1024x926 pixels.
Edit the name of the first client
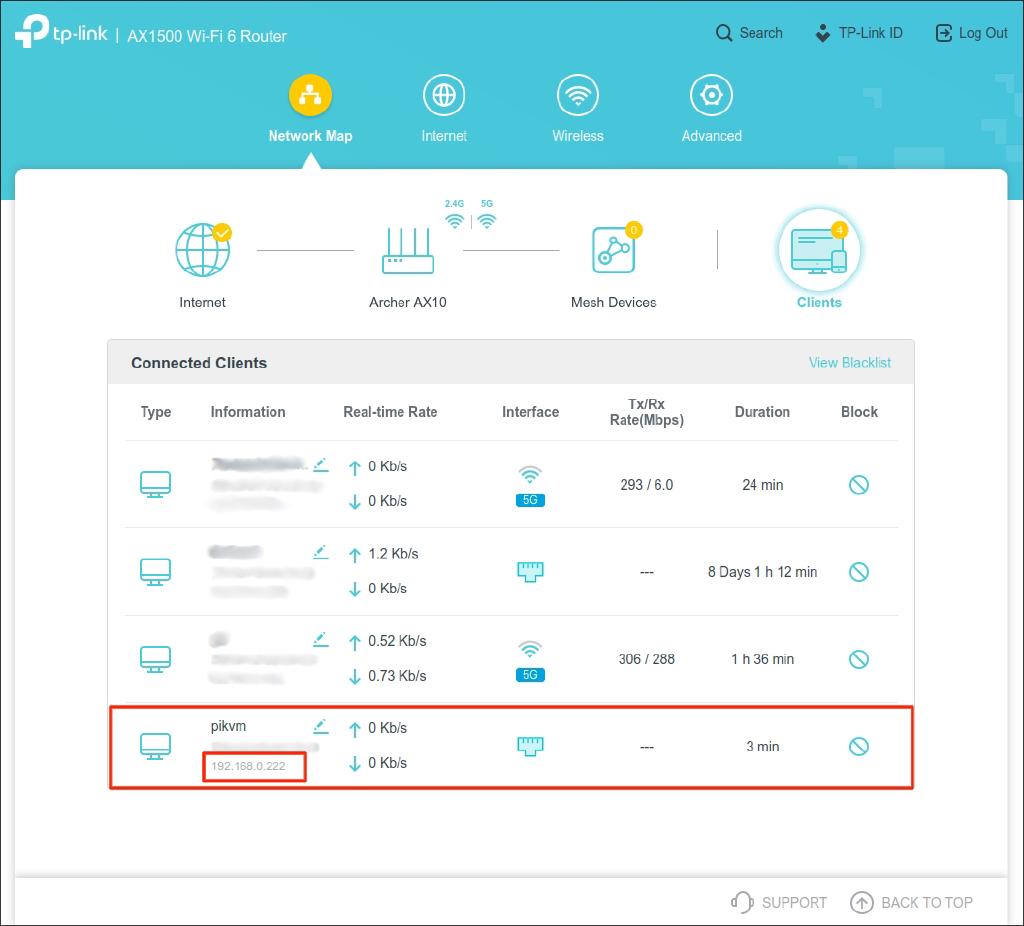tap(320, 464)
